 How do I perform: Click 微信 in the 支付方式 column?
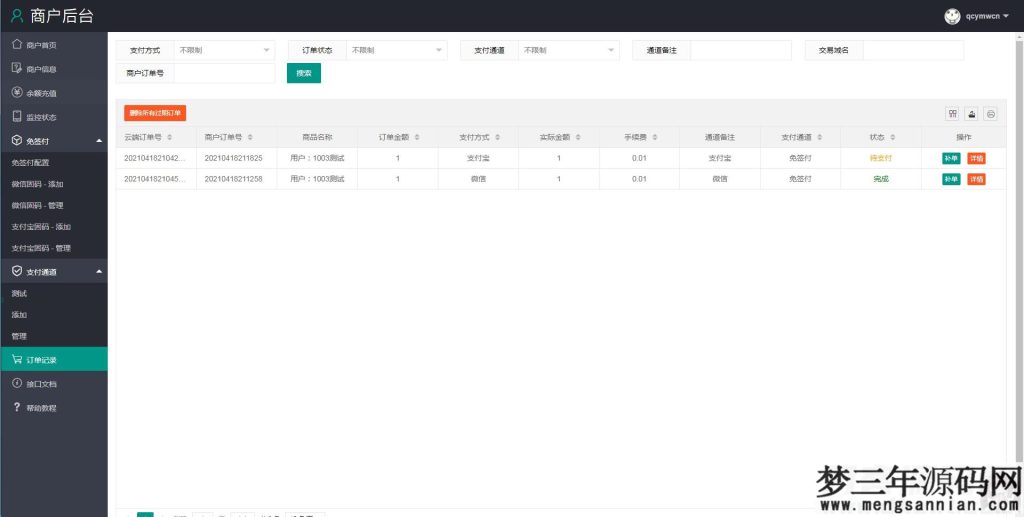coord(478,179)
